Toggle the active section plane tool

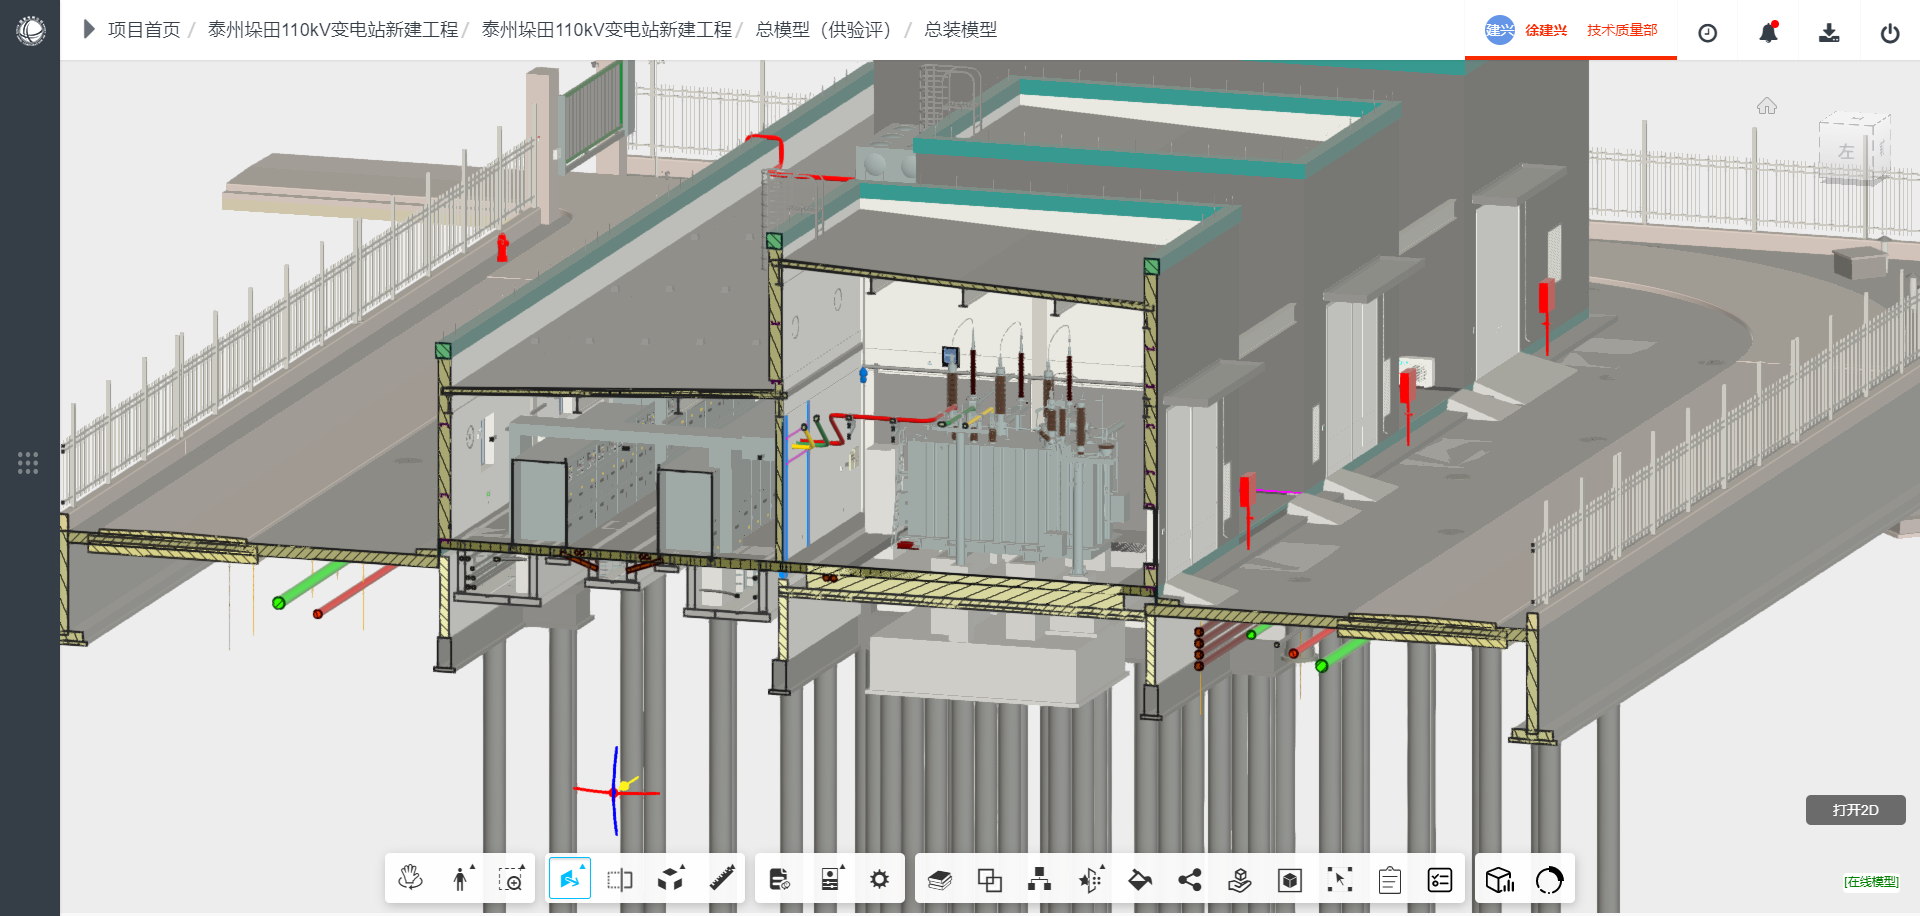[569, 879]
